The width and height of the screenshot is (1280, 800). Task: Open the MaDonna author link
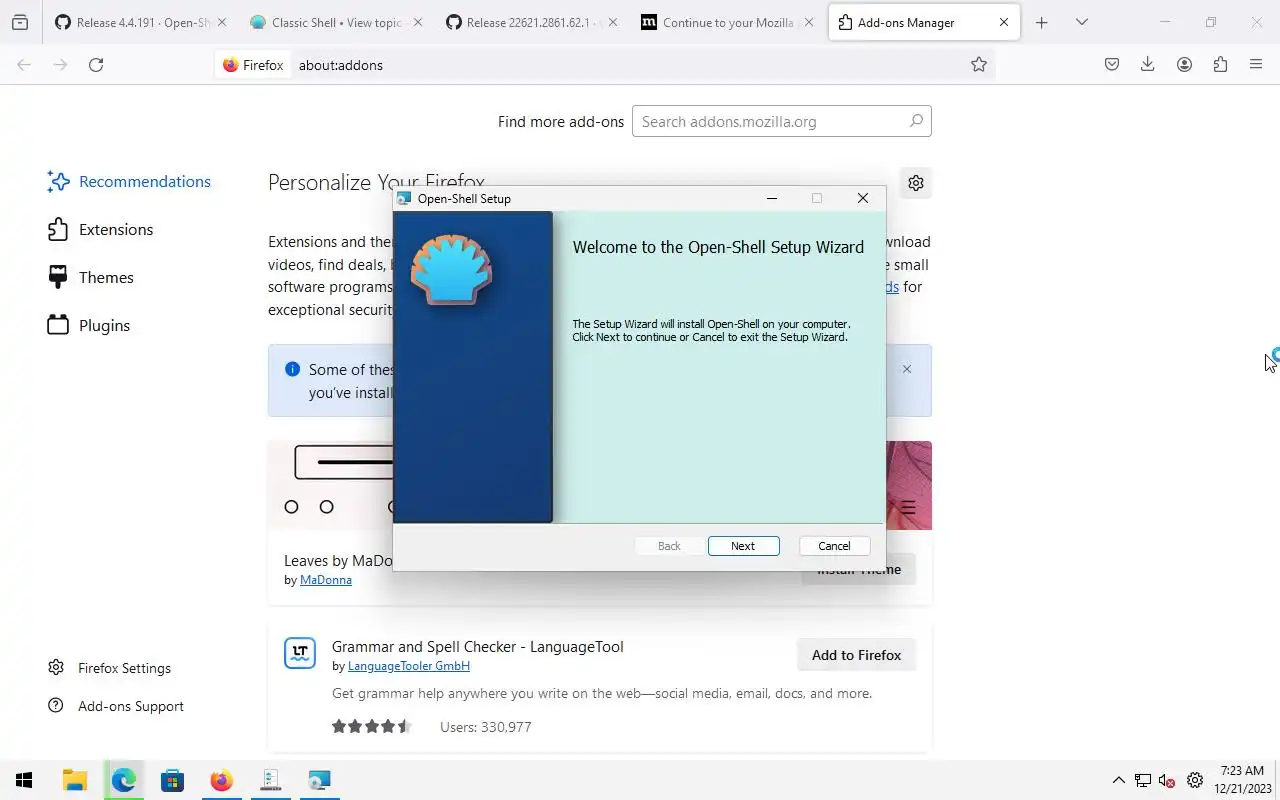[x=326, y=580]
